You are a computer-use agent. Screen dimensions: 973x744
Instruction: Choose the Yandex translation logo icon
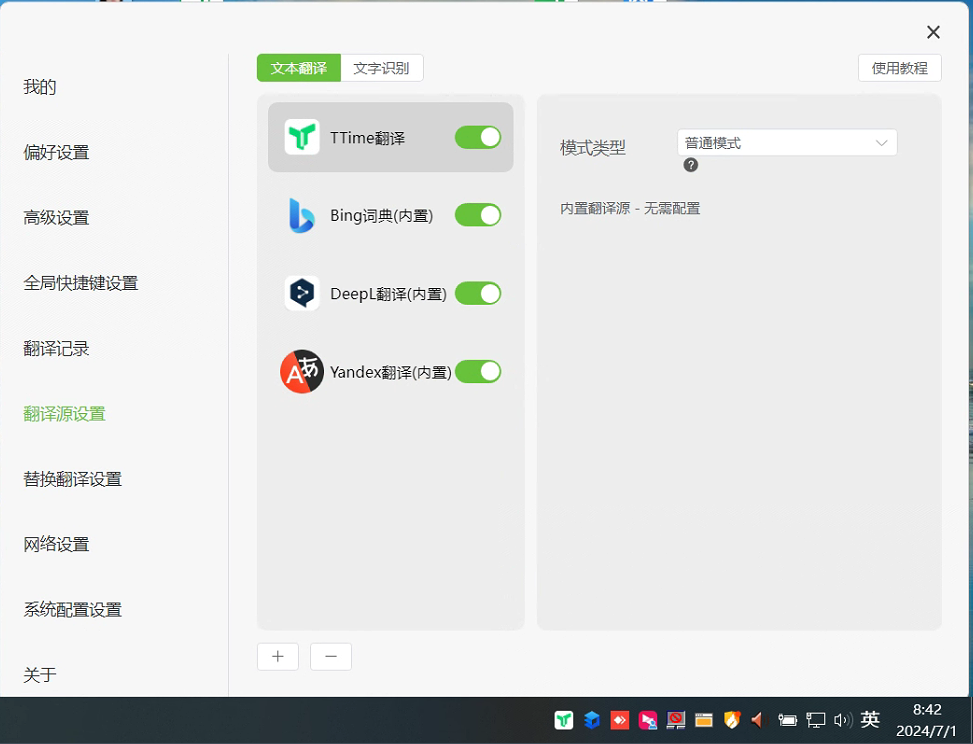[302, 371]
